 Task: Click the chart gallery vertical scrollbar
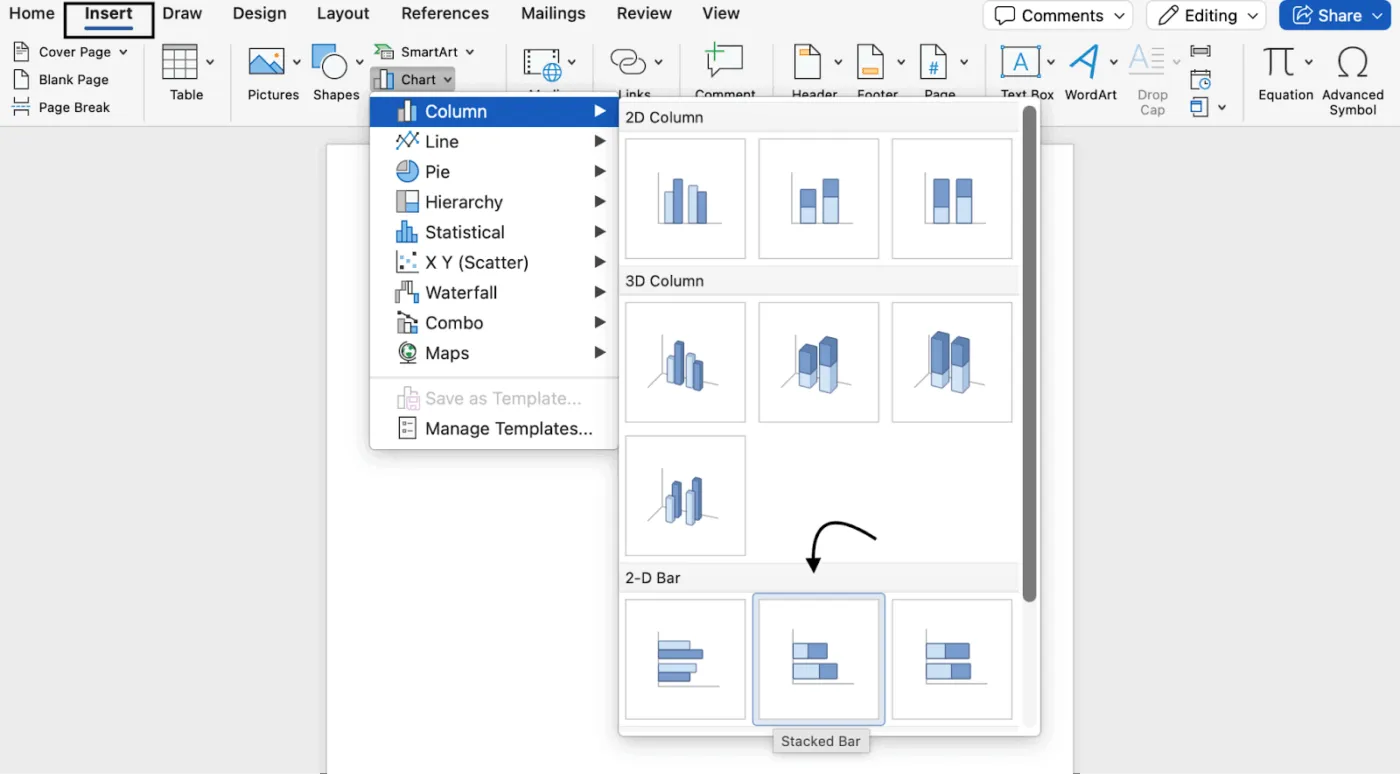[x=1030, y=354]
